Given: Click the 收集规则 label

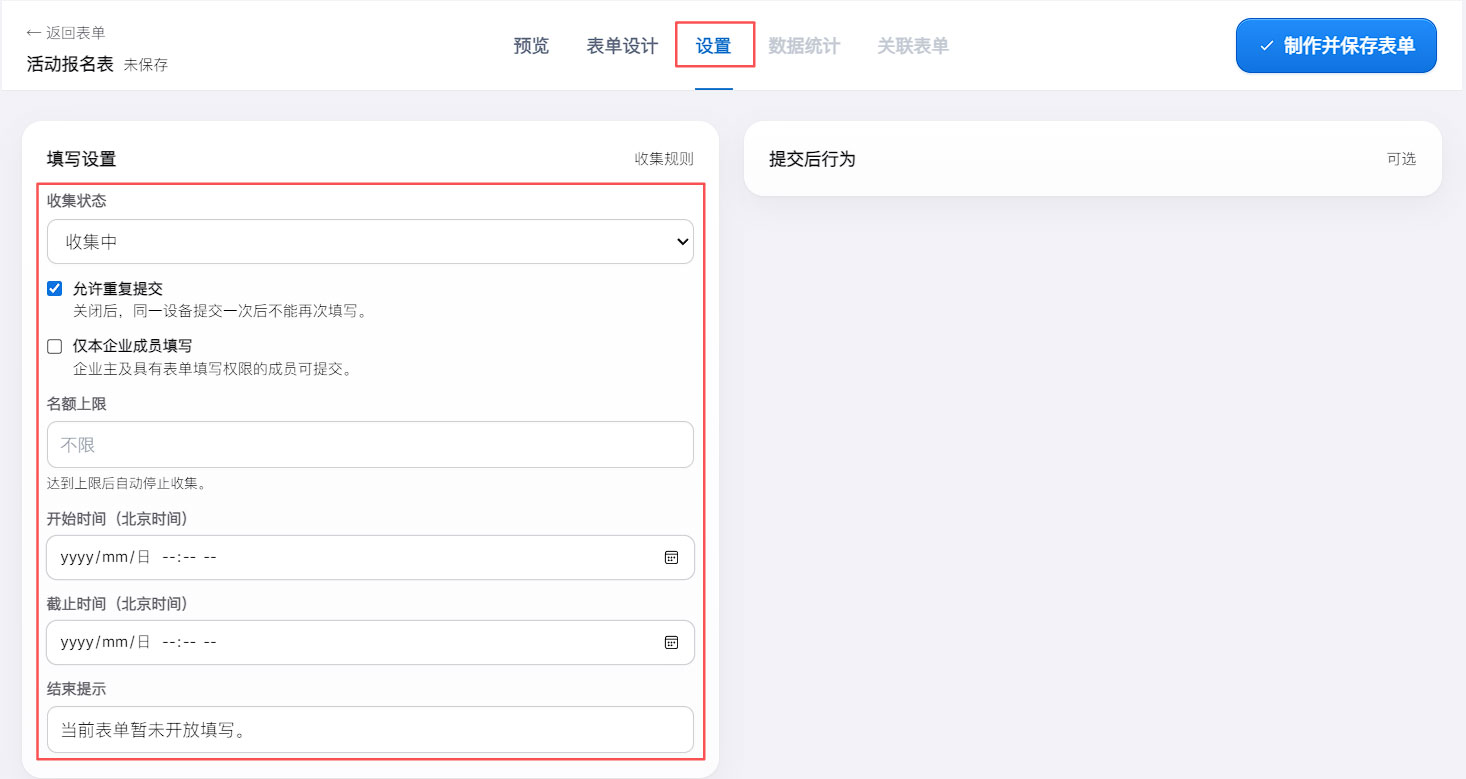Looking at the screenshot, I should click(x=664, y=159).
